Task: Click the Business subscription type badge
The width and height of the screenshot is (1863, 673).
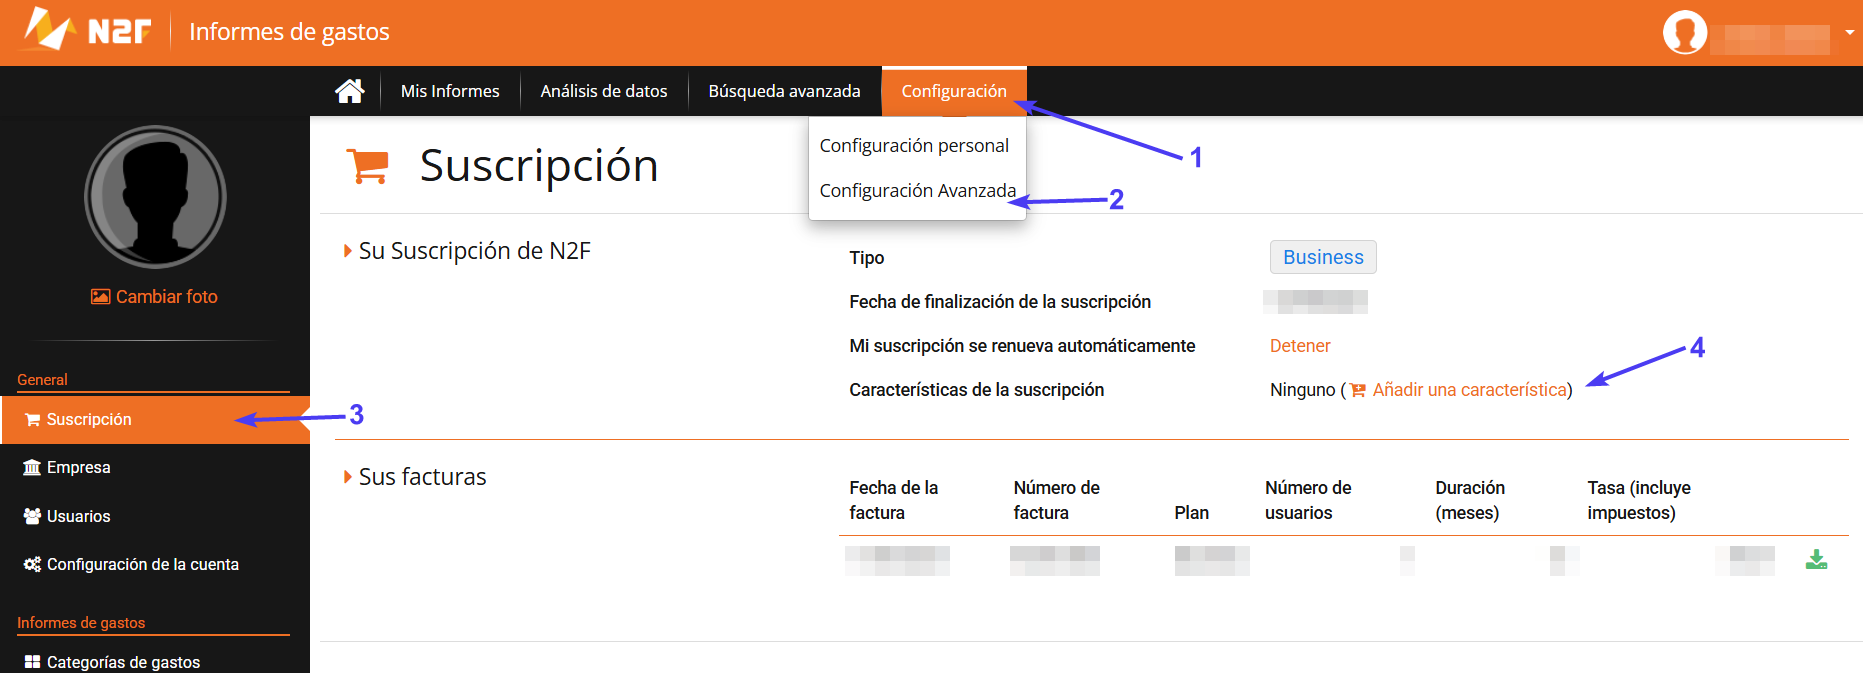Action: point(1323,257)
